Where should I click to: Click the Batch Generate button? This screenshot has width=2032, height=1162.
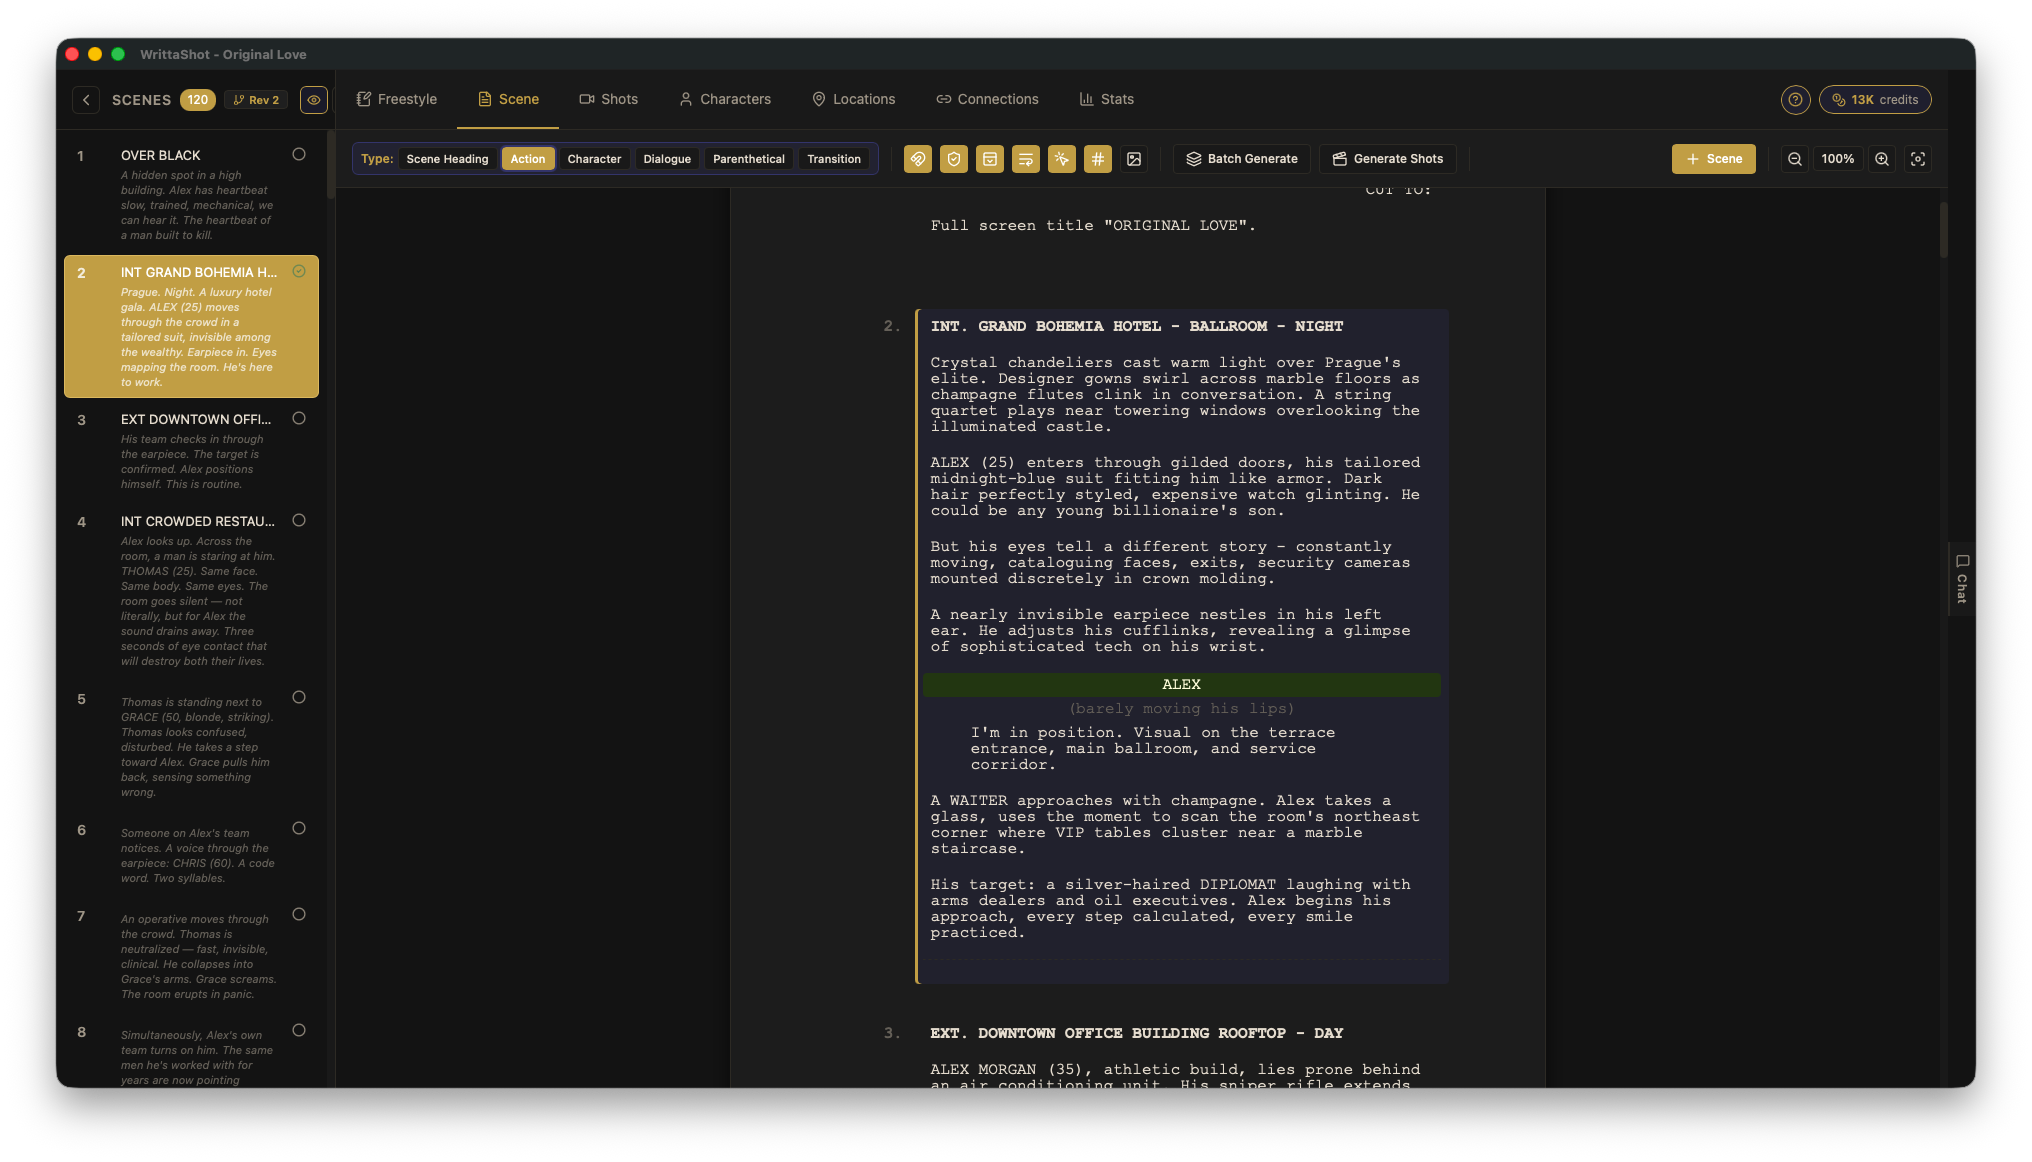(1241, 158)
